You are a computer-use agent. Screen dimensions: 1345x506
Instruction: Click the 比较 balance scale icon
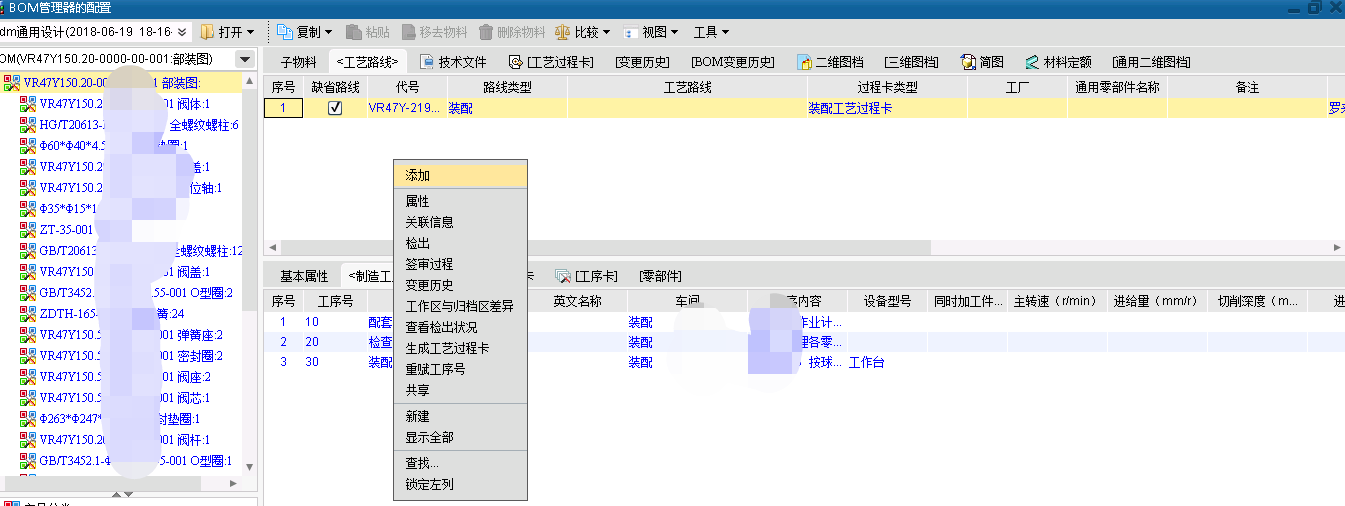562,32
